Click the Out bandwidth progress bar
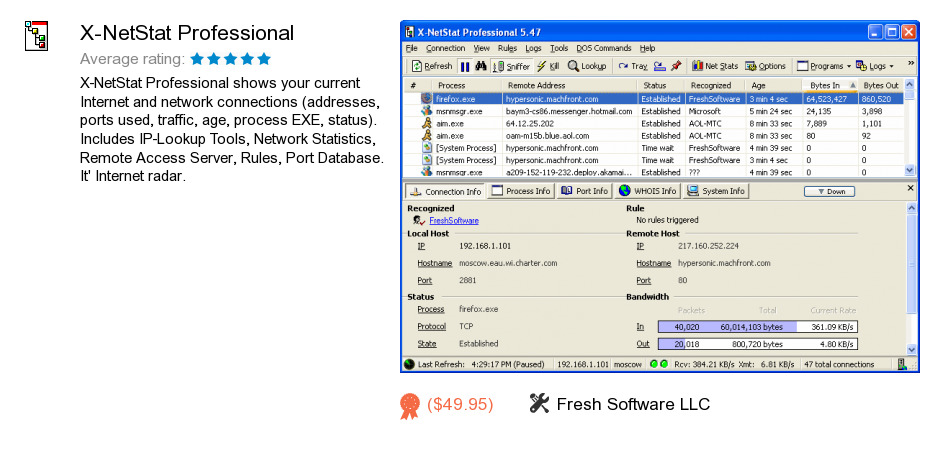The width and height of the screenshot is (940, 450). pyautogui.click(x=758, y=344)
